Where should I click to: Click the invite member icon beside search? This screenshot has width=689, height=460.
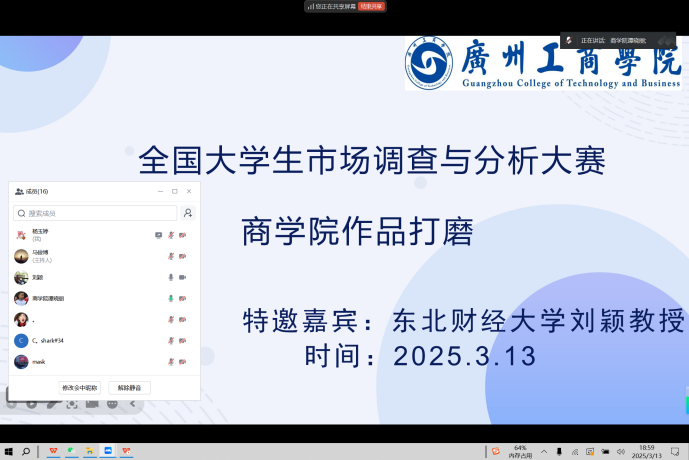187,213
